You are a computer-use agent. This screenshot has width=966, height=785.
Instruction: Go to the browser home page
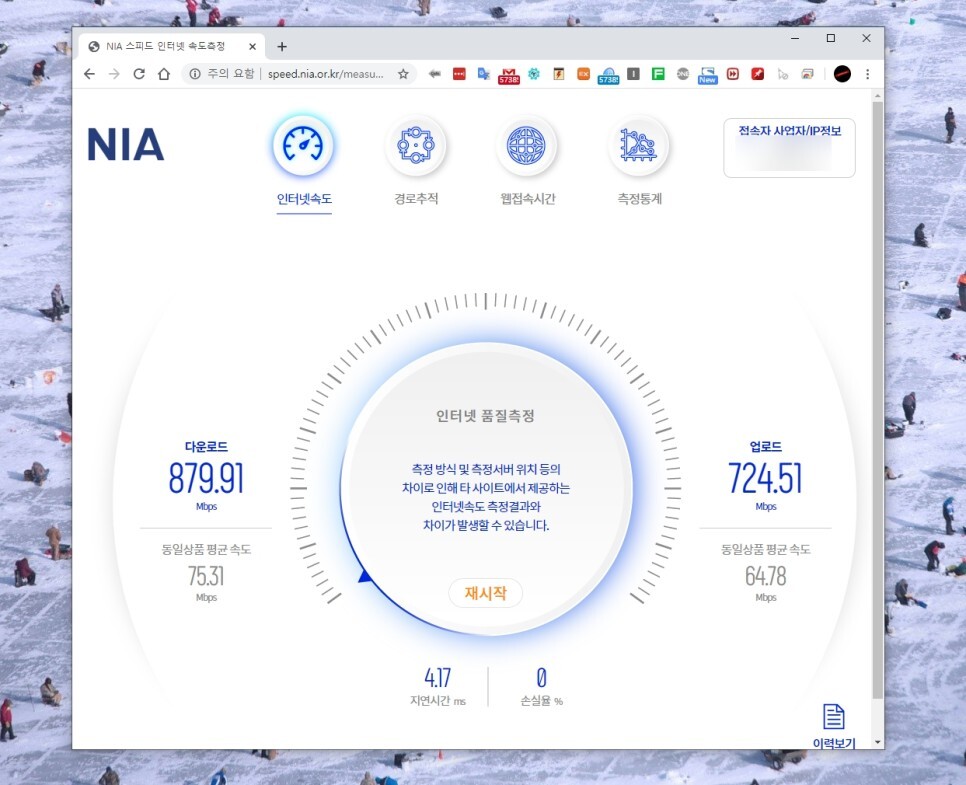(164, 74)
